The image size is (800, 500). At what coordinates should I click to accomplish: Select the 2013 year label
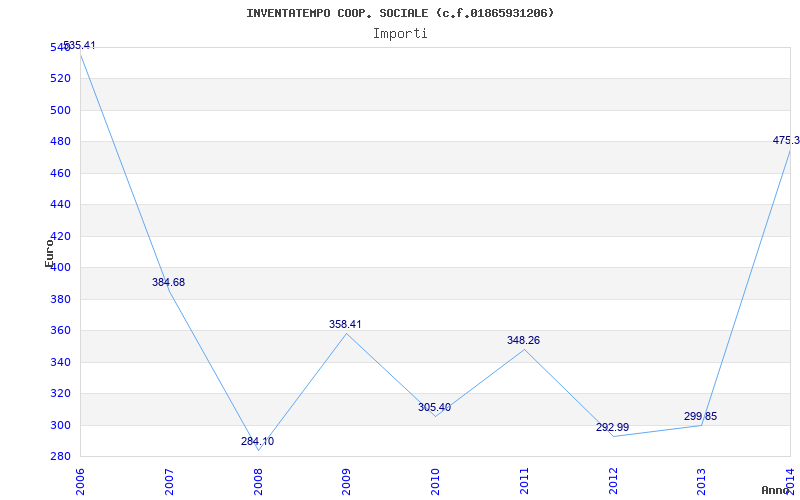(701, 480)
